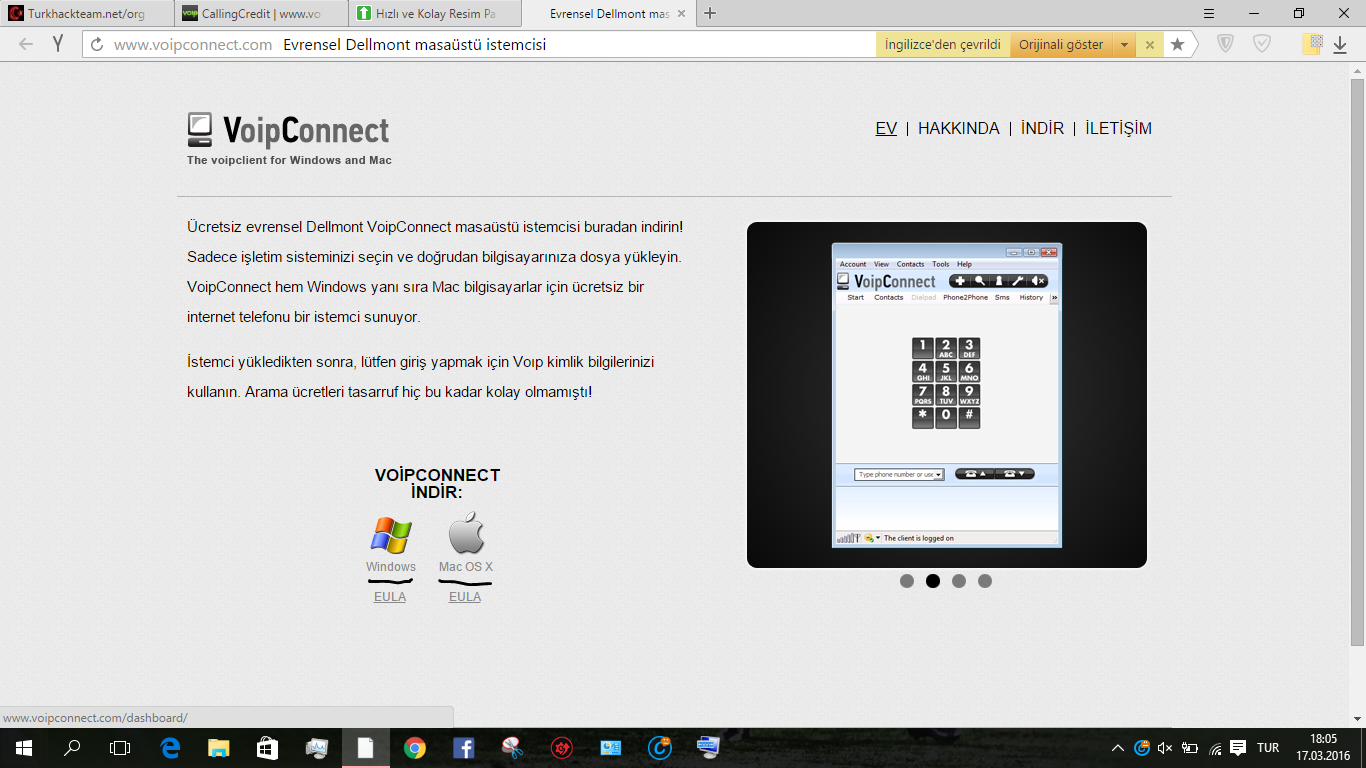1366x768 pixels.
Task: Open the EULA link under Windows
Action: [x=390, y=597]
